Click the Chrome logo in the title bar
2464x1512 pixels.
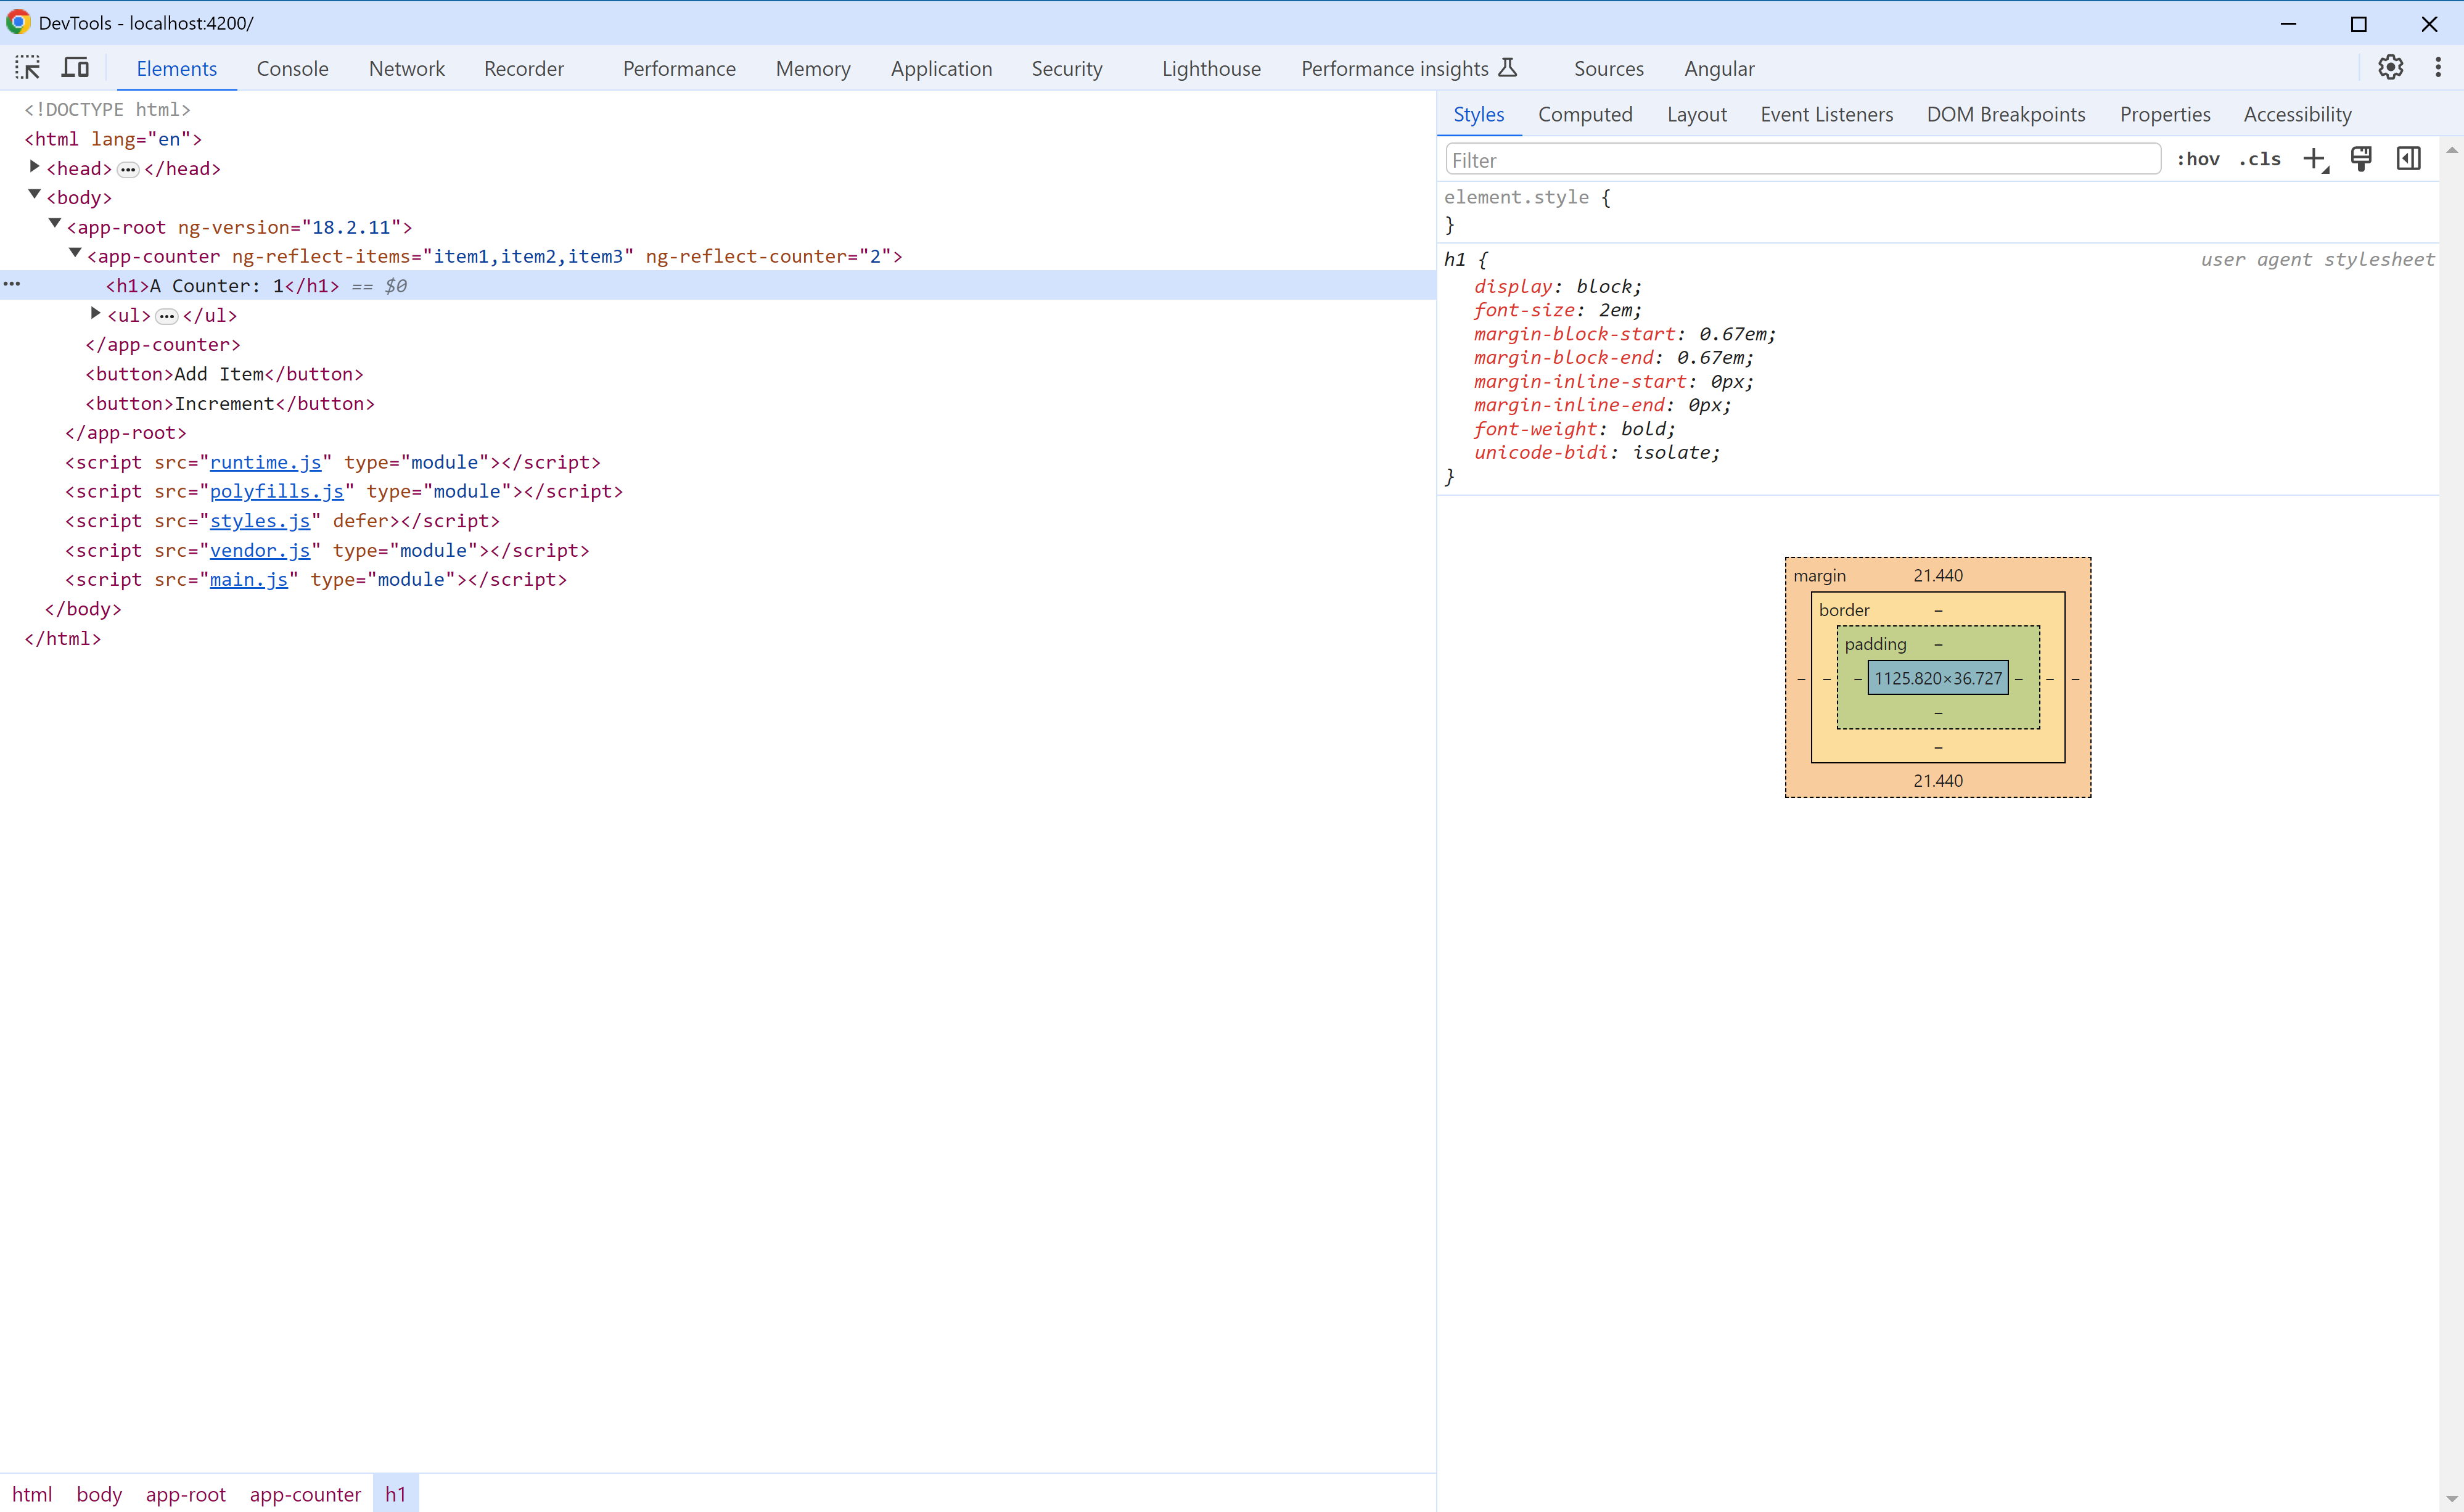[x=18, y=22]
